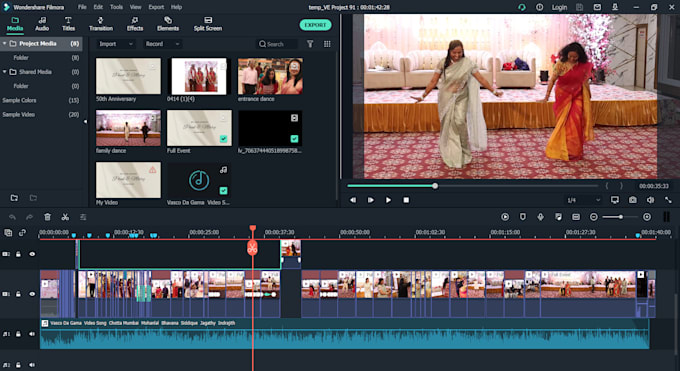The height and width of the screenshot is (371, 680).
Task: Open the Record dropdown
Action: tap(162, 44)
